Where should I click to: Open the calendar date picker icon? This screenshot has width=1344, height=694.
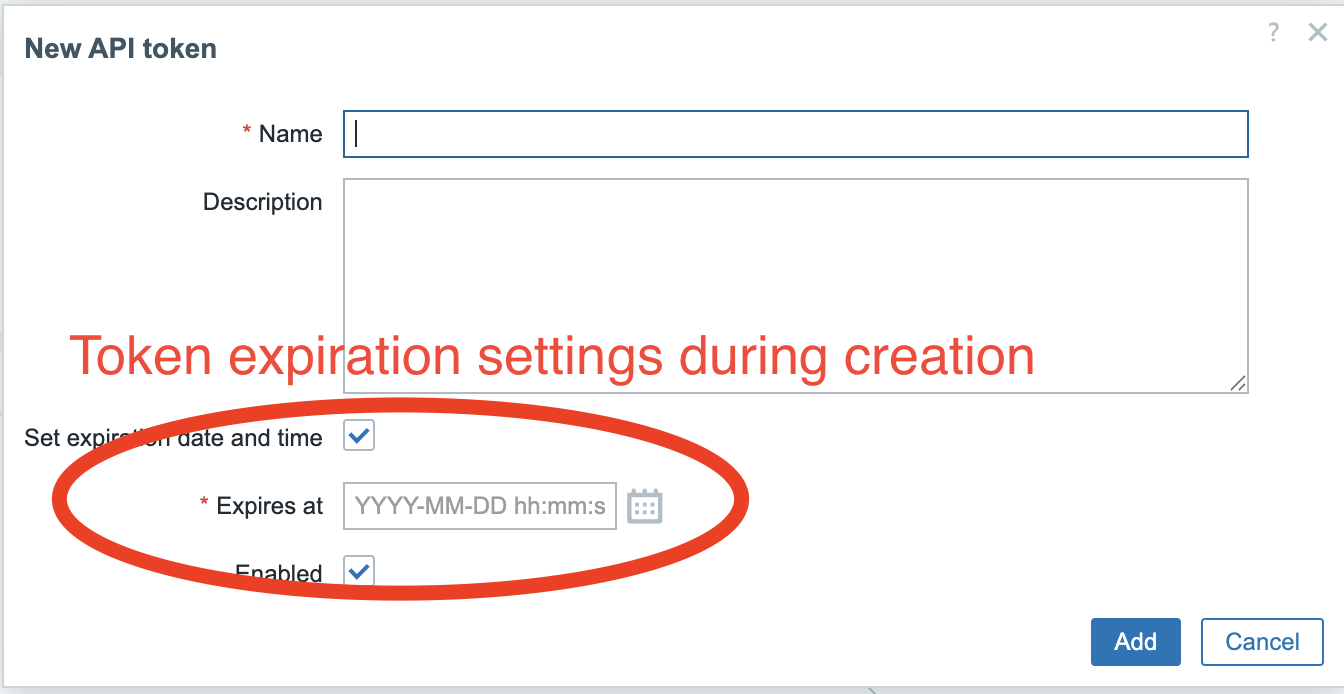click(x=645, y=506)
